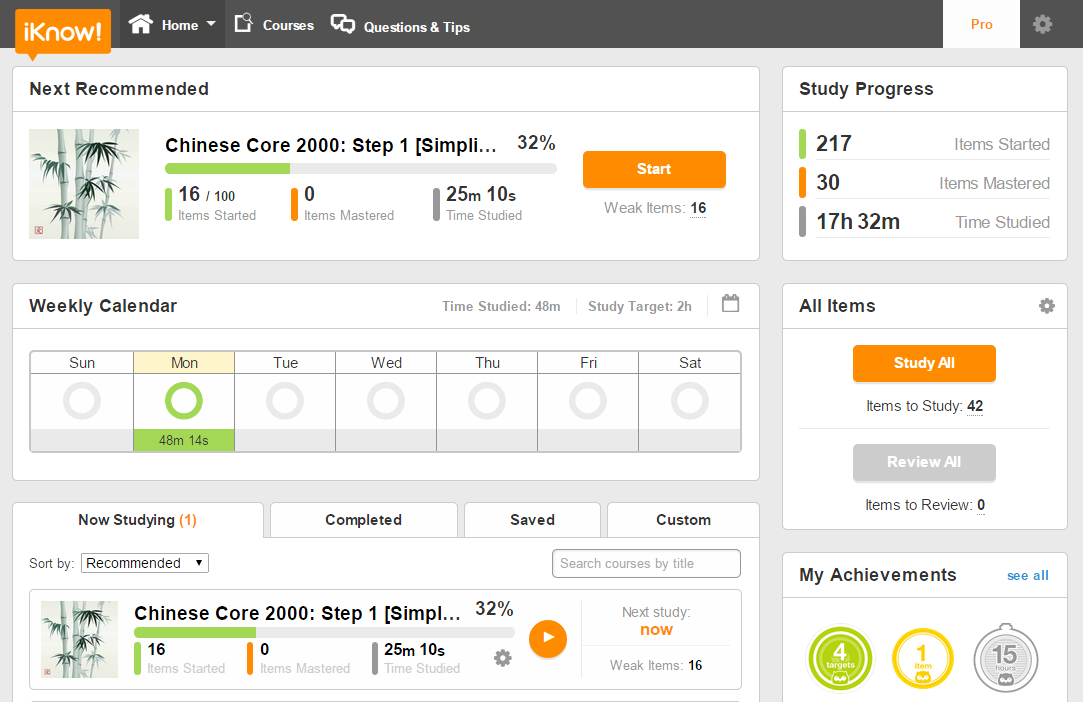Screen dimensions: 1083x702
Task: Click the bamboo thumbnail in Next Recommended
Action: pyautogui.click(x=84, y=184)
